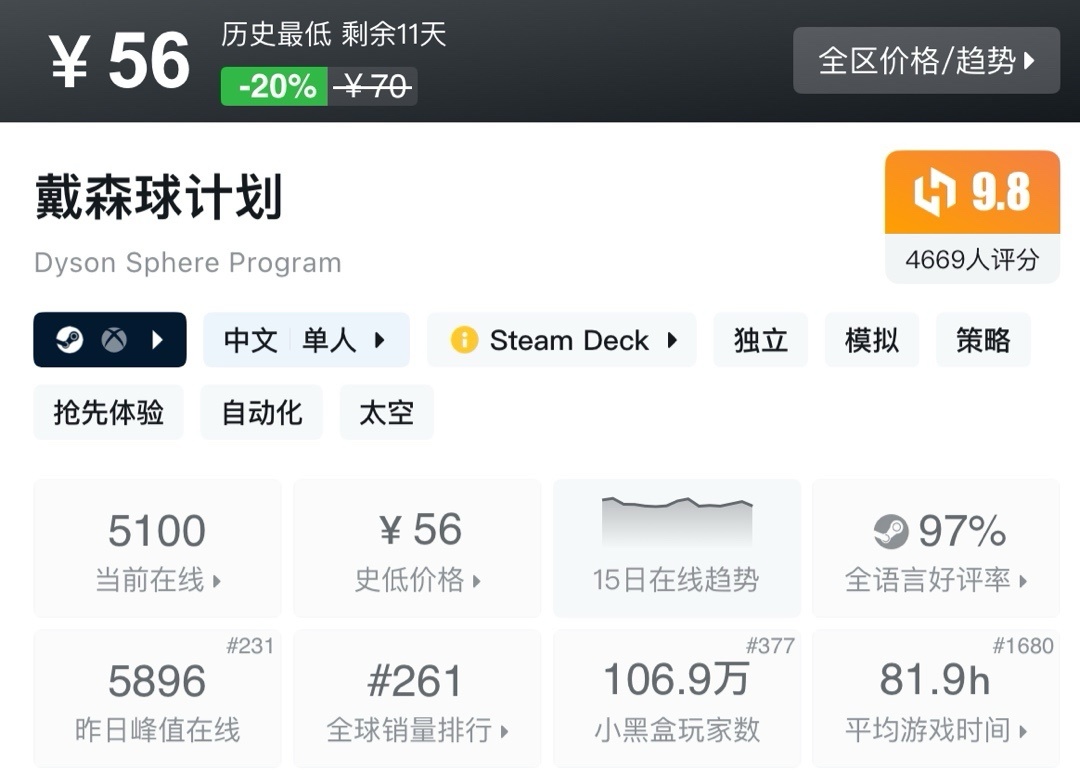Select the 独立 tag
The width and height of the screenshot is (1080, 784).
point(760,340)
